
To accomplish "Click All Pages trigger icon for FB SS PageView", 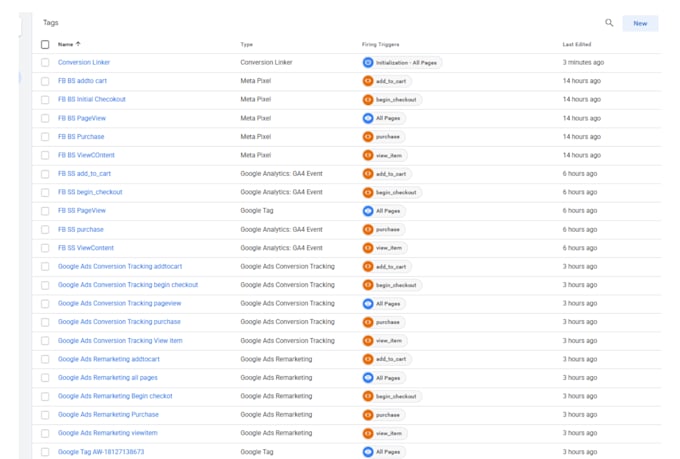I will (x=368, y=211).
